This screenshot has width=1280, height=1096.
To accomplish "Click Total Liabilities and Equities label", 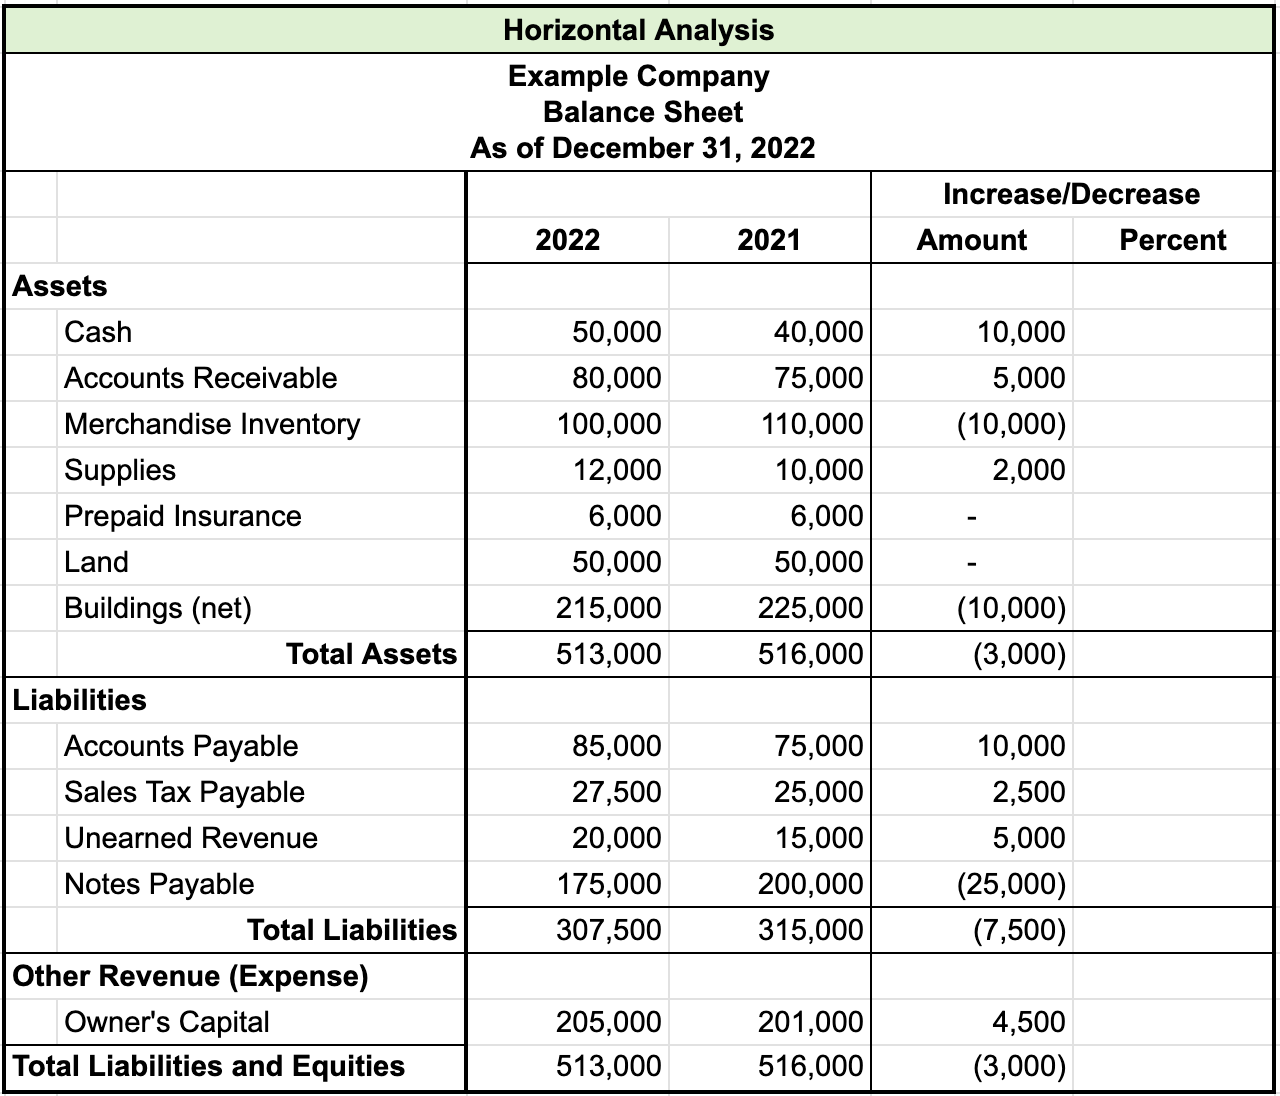I will tap(209, 1066).
